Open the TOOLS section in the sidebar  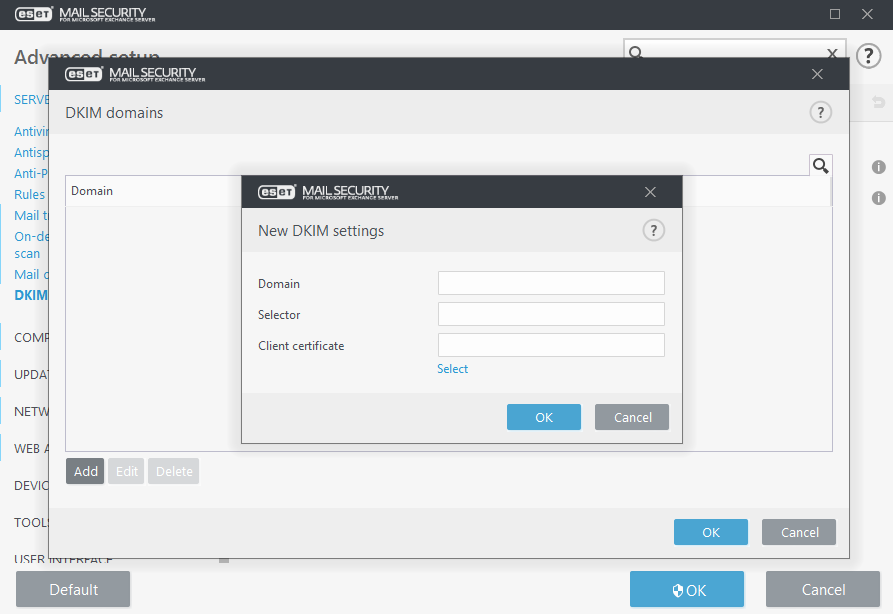[x=31, y=522]
